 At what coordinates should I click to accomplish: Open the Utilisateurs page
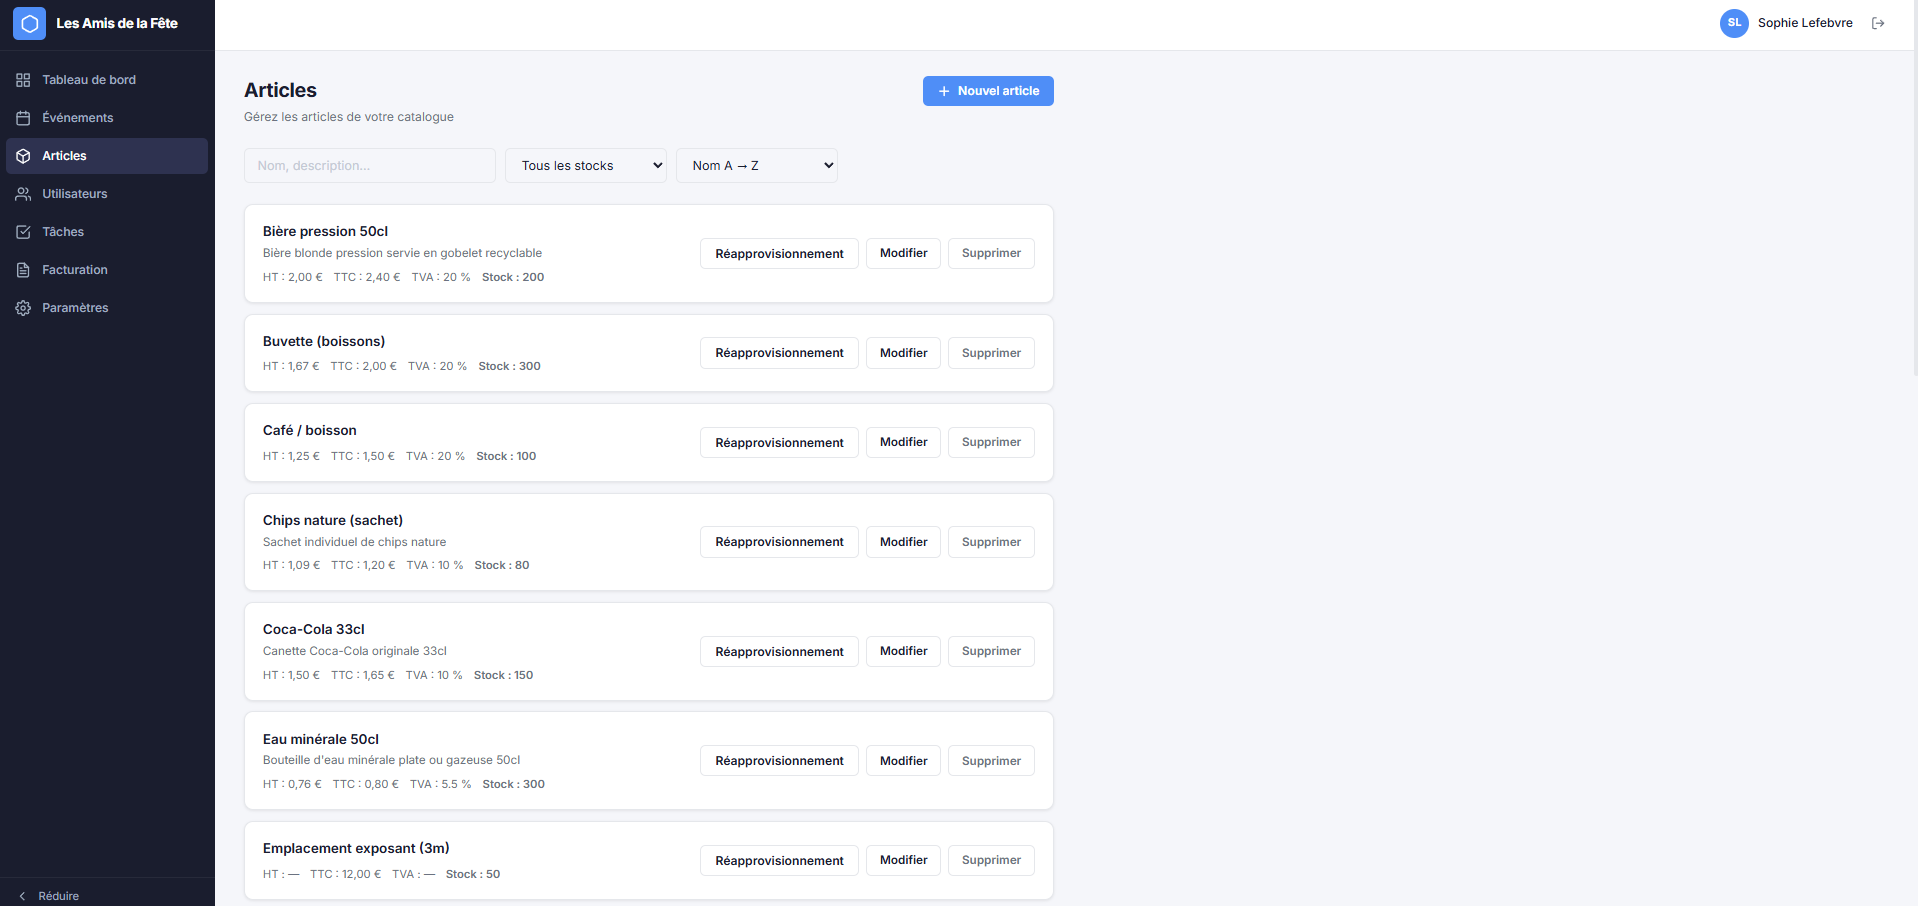point(107,194)
